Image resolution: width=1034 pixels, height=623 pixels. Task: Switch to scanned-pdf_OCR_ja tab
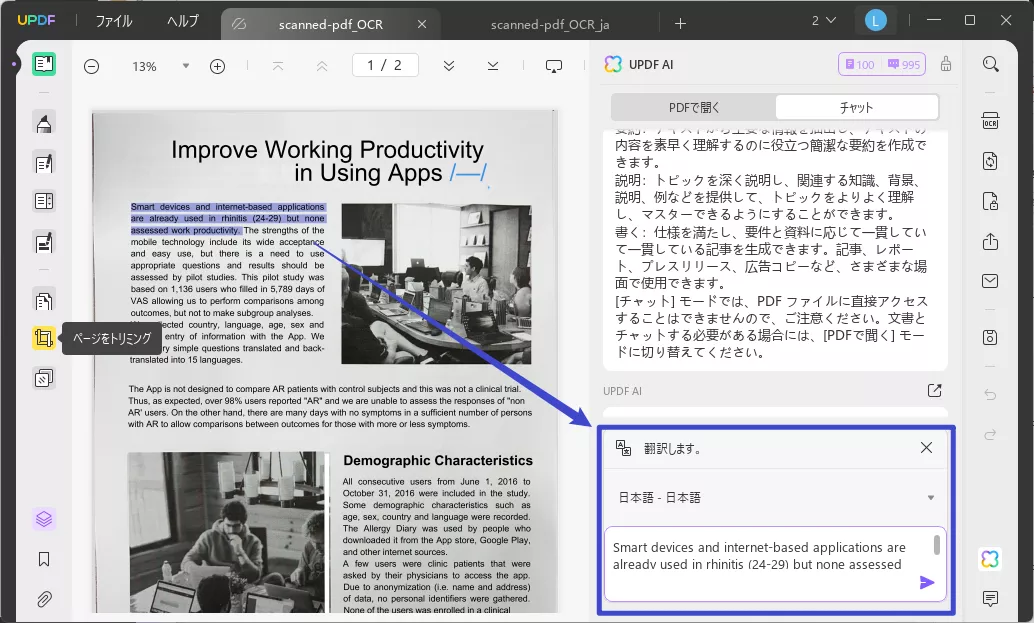(550, 24)
